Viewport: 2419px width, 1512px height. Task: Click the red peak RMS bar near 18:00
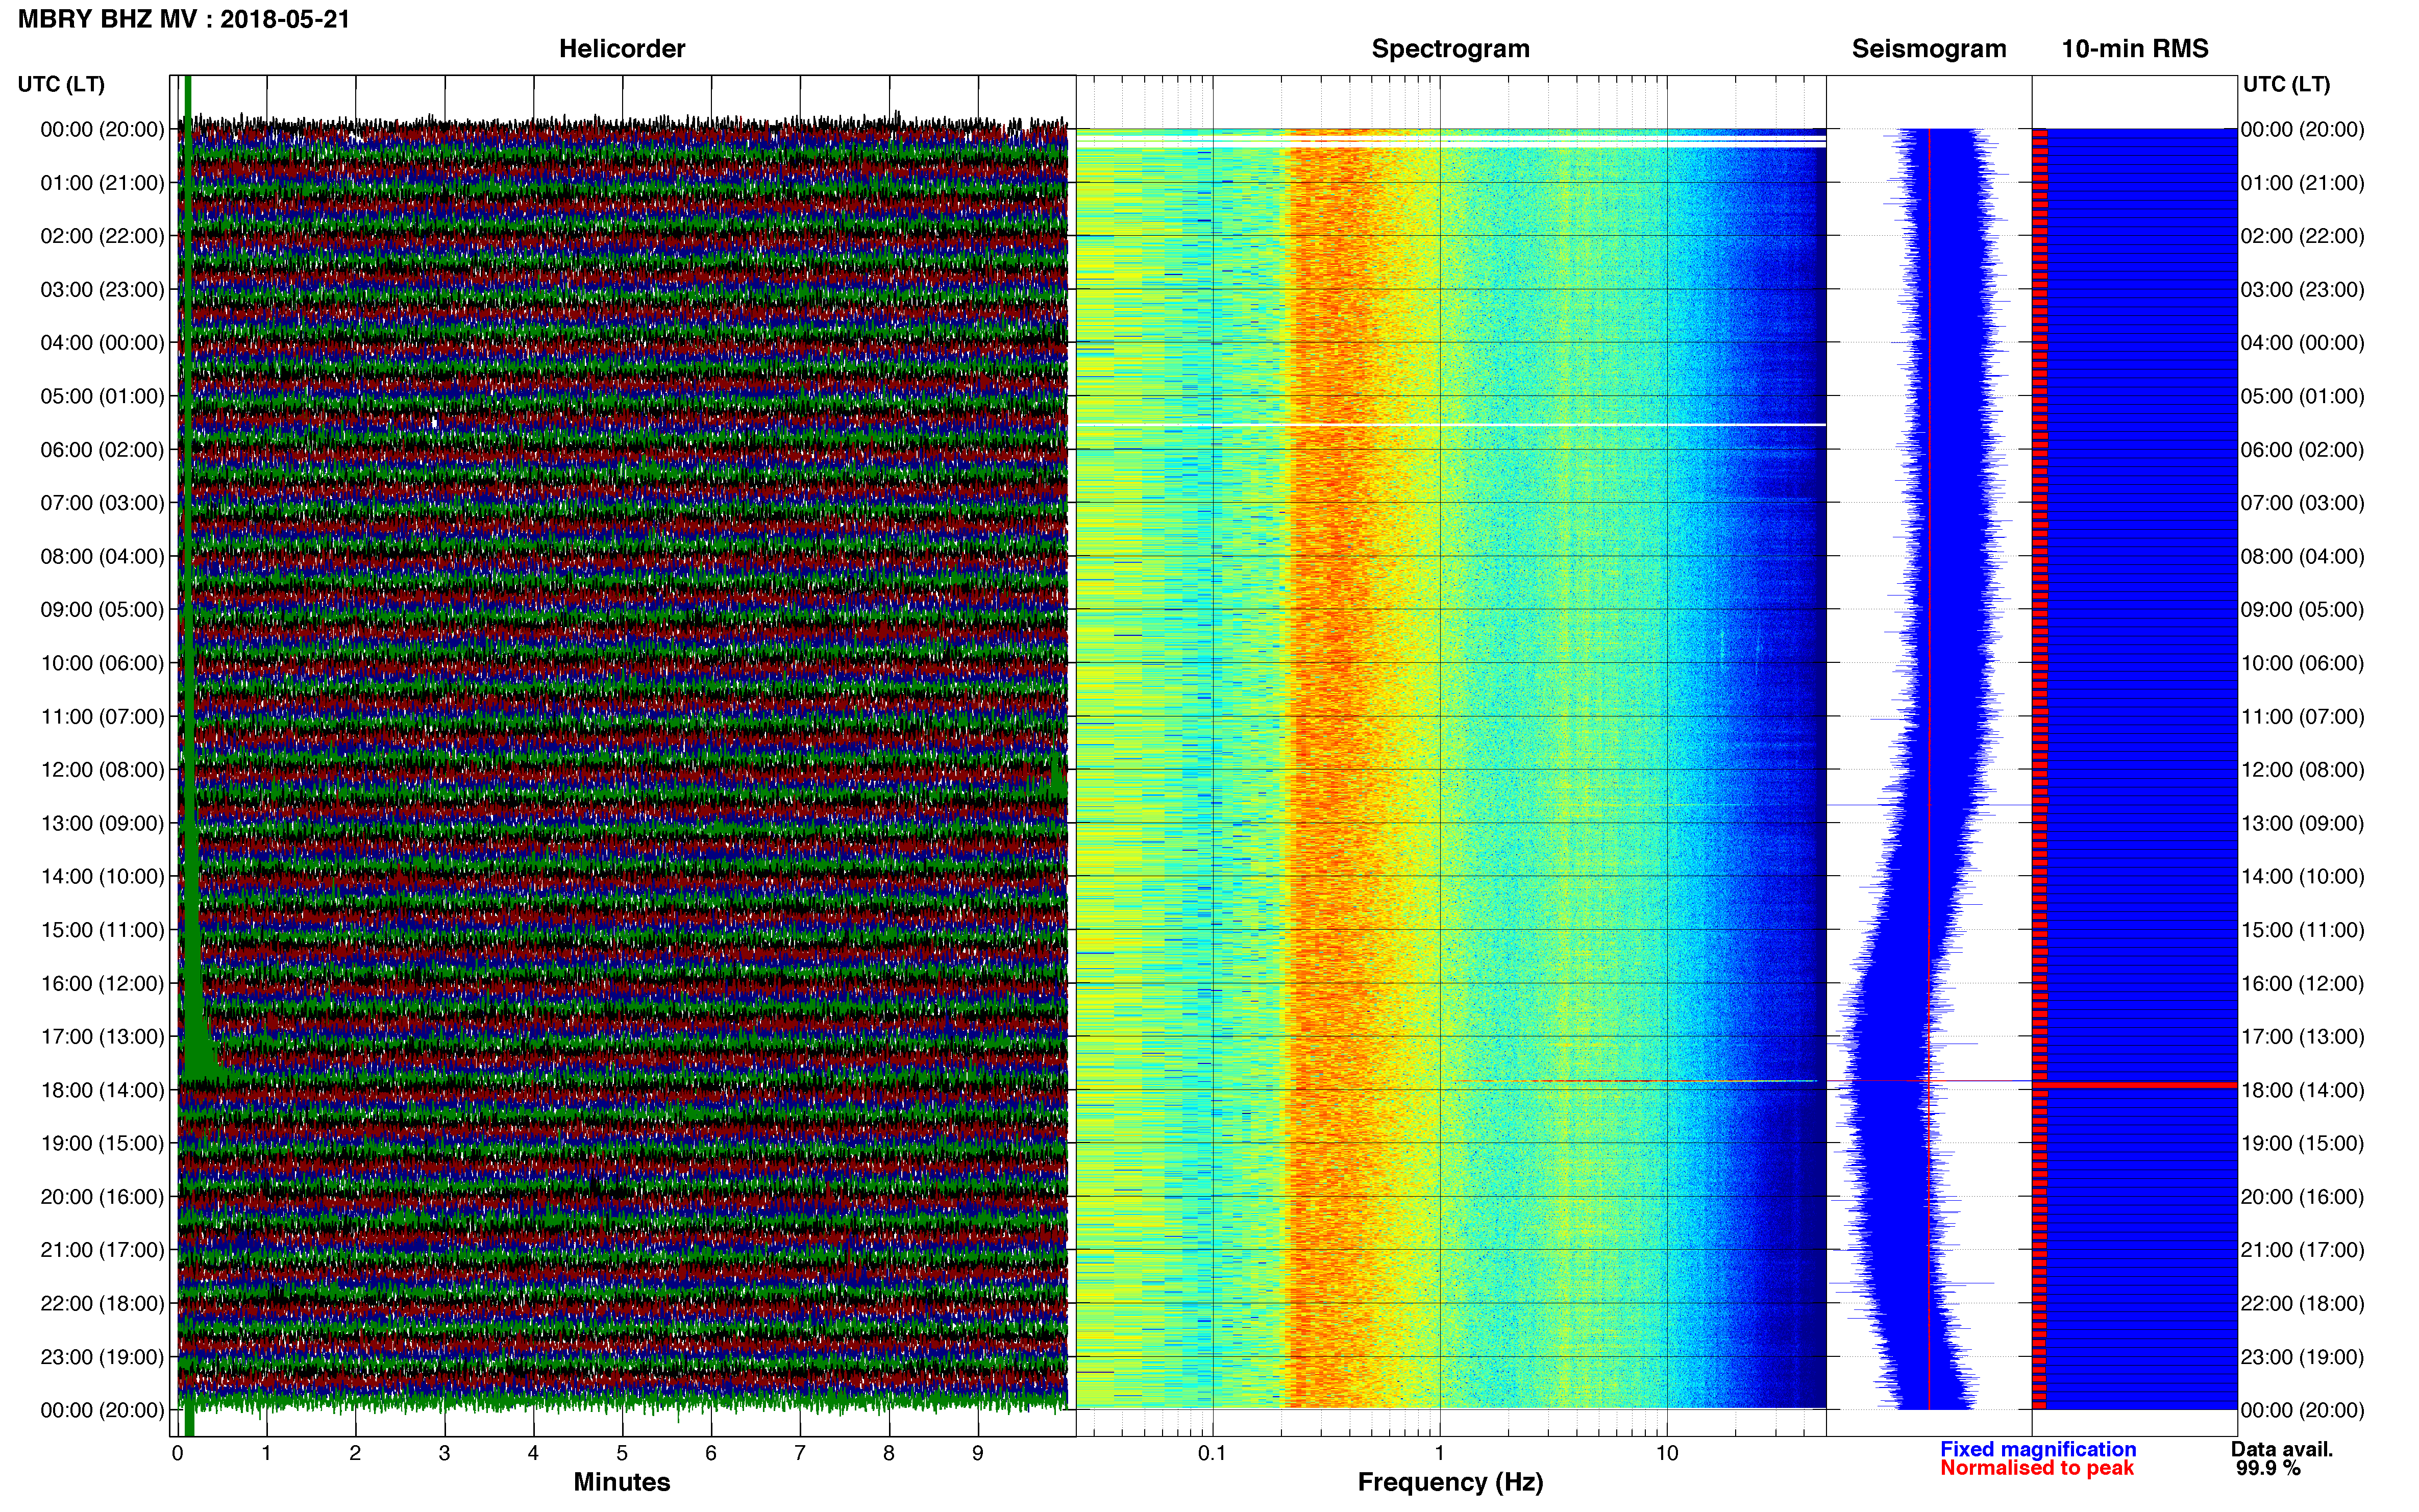(2135, 1084)
